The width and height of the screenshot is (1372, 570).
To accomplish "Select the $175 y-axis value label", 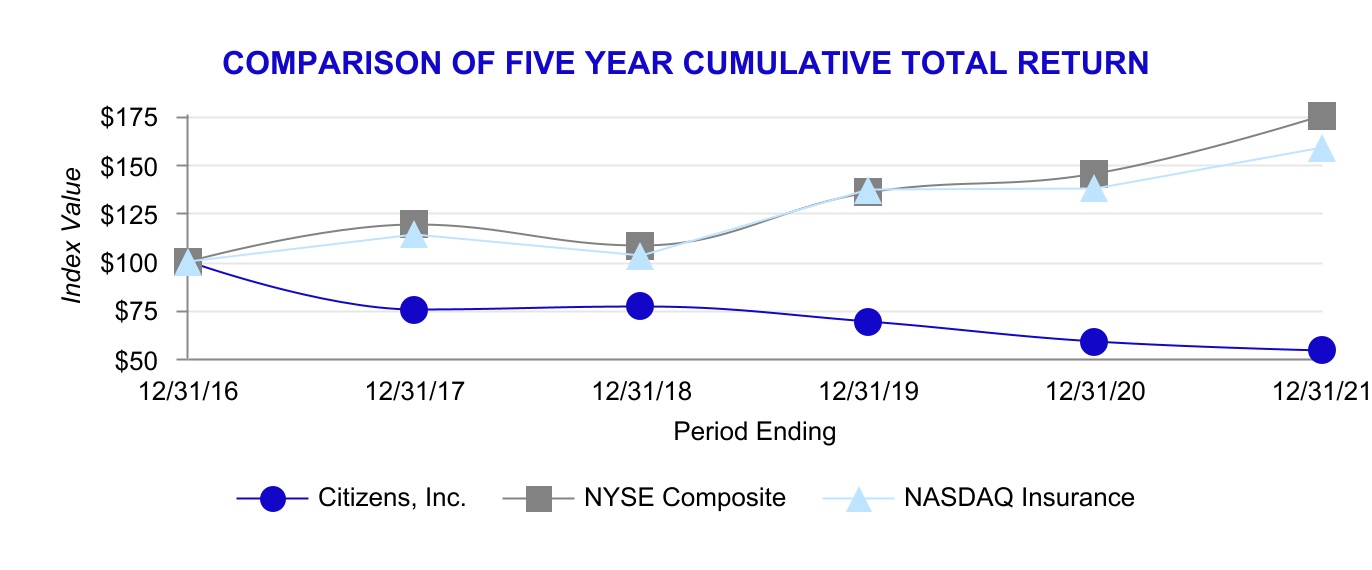I will (129, 118).
